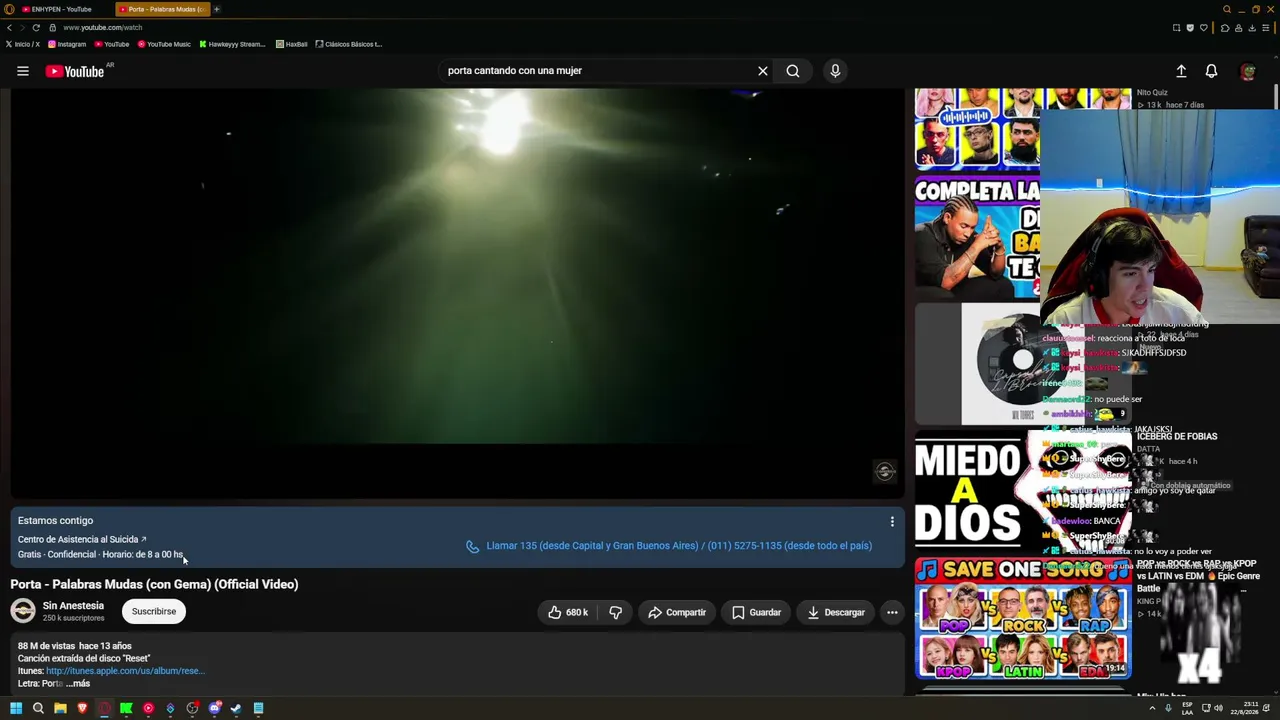
Task: Reload the current page
Action: 36,27
